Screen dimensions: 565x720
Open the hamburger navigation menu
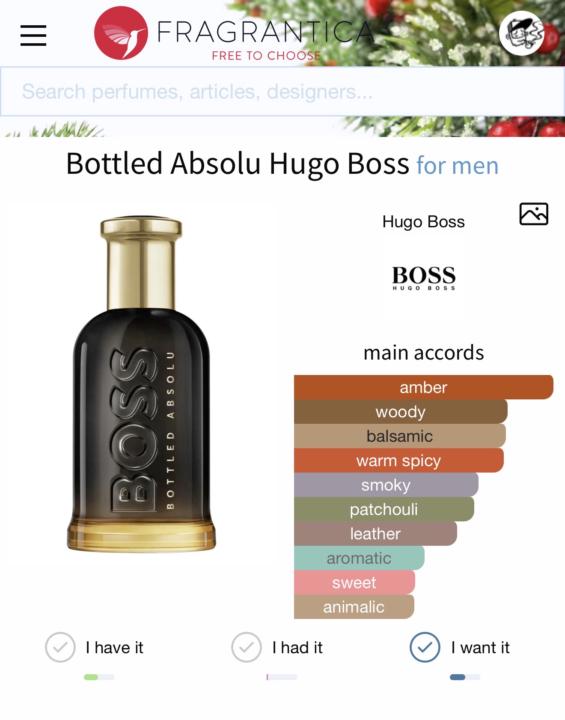pos(33,35)
